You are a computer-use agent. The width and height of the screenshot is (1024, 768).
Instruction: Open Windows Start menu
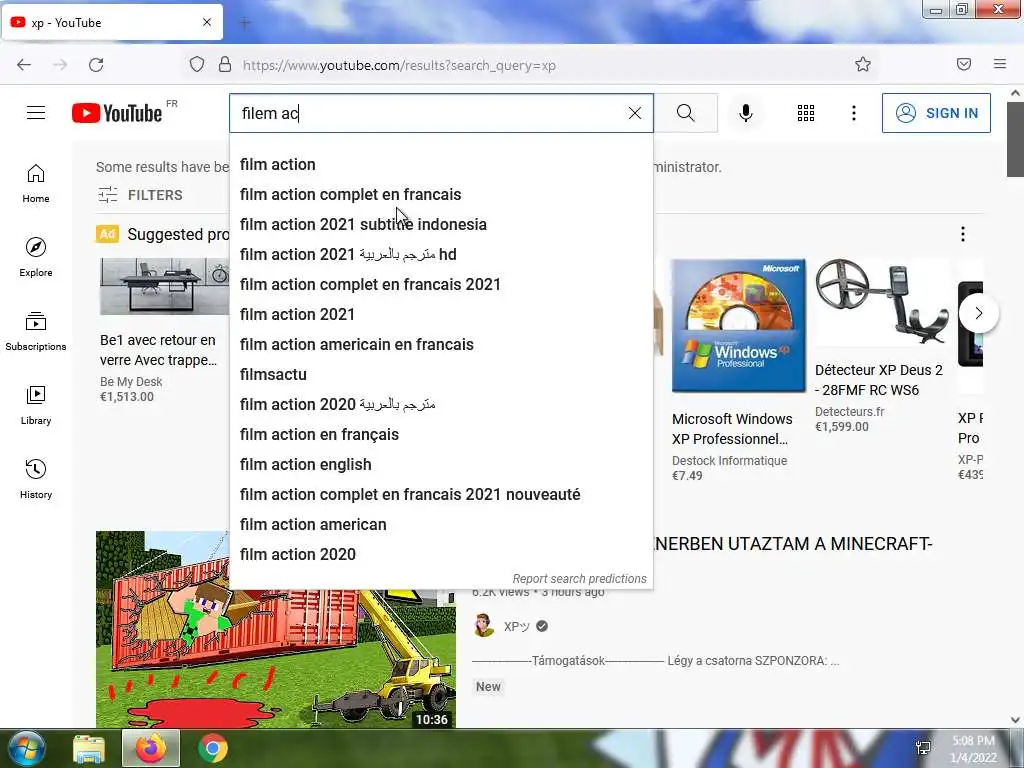click(x=26, y=748)
